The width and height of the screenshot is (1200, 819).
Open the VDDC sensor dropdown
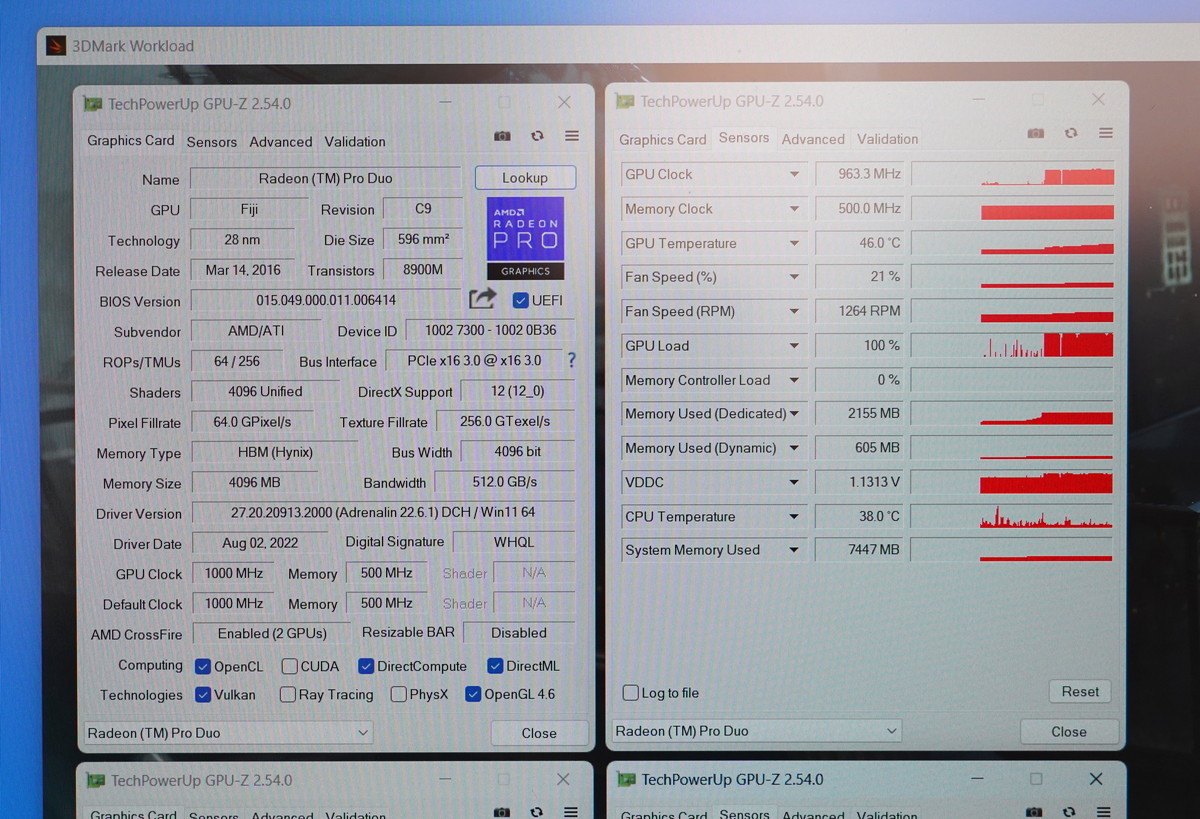coord(794,482)
